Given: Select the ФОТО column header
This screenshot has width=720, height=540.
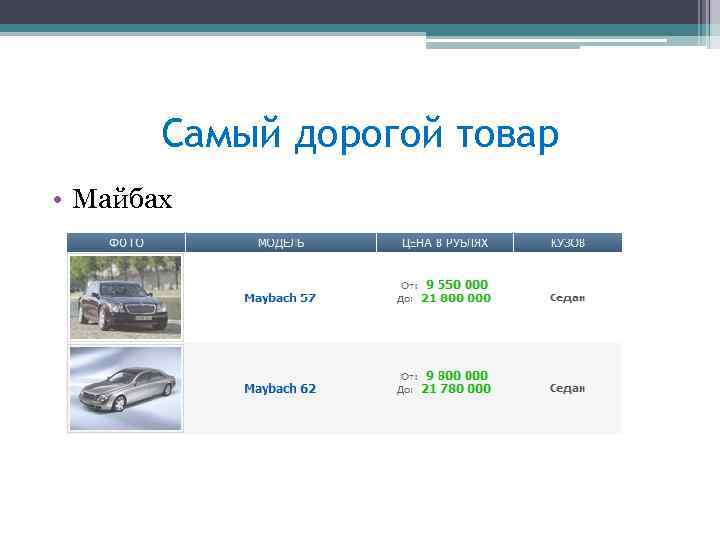Looking at the screenshot, I should point(126,242).
